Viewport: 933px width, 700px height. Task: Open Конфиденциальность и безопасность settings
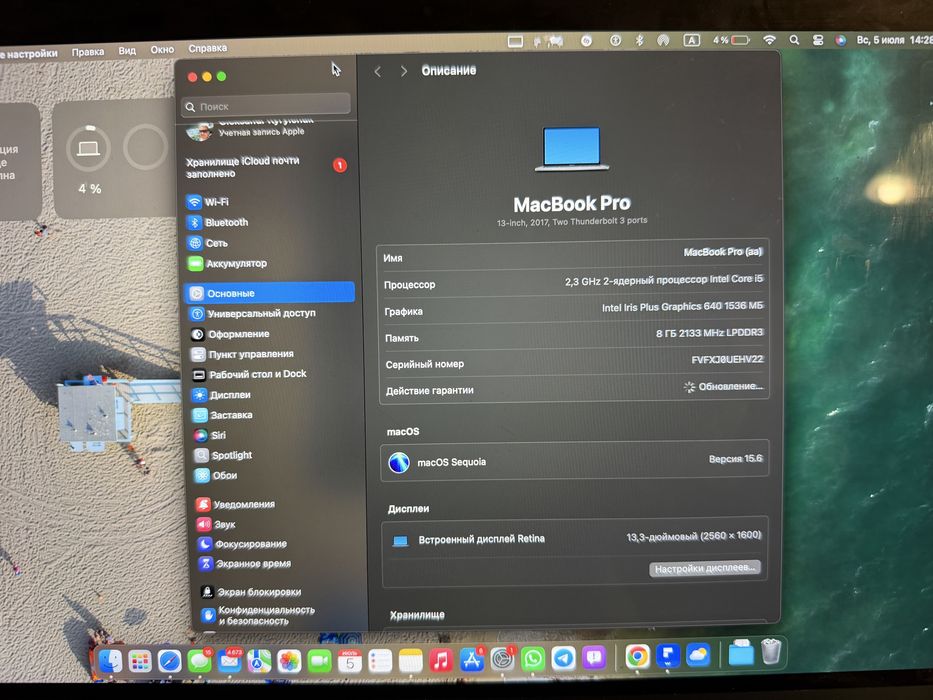click(258, 615)
